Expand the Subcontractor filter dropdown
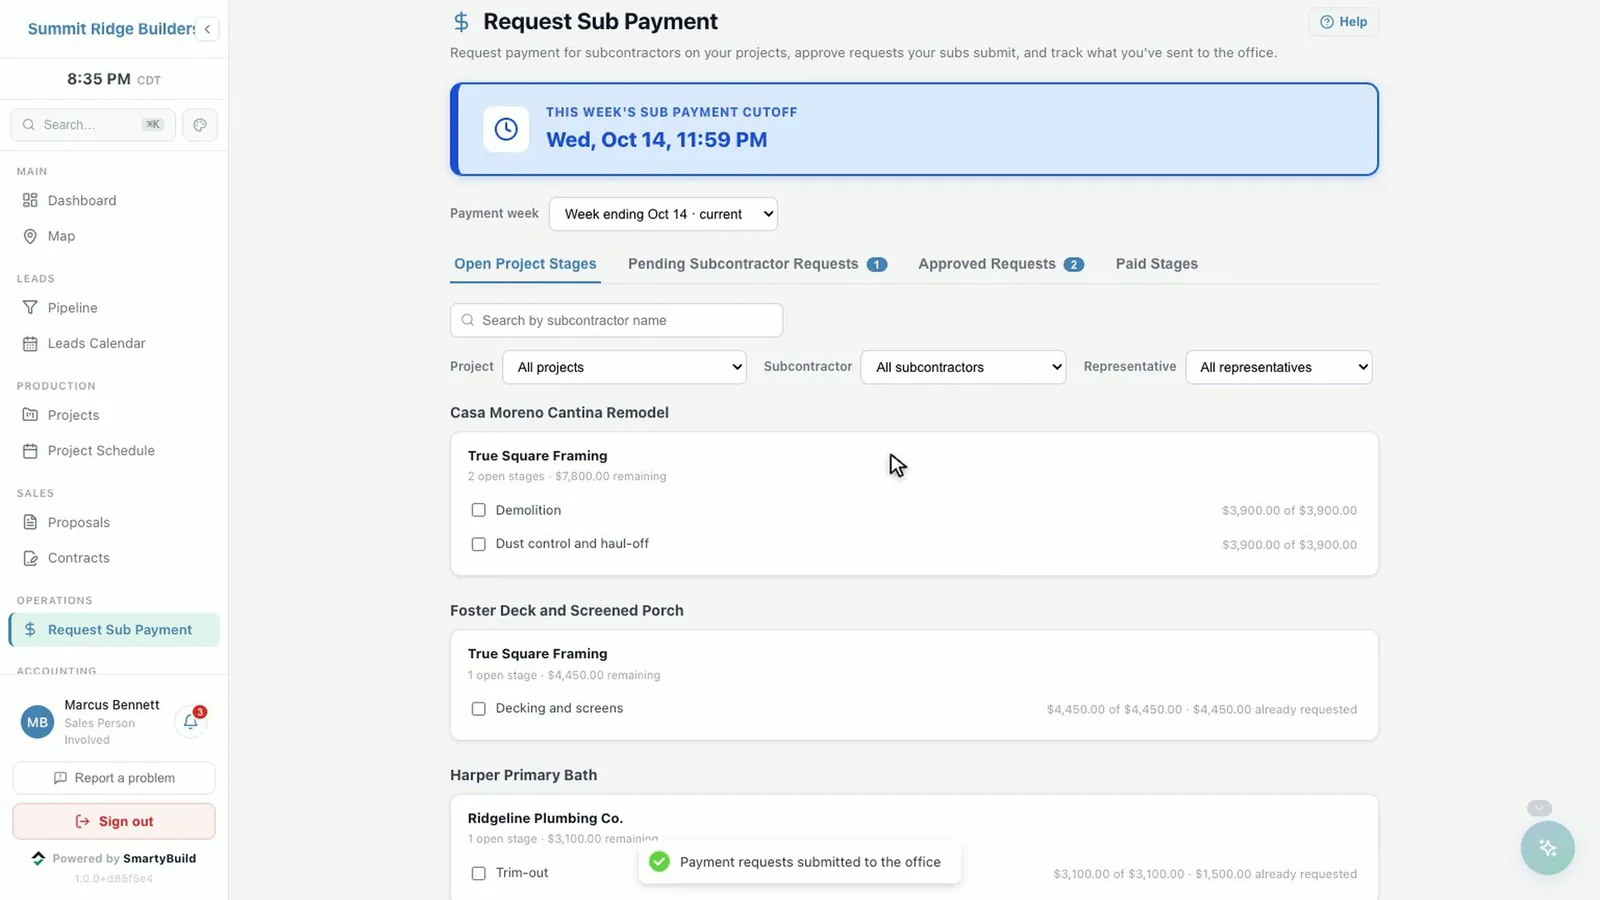 pyautogui.click(x=963, y=367)
